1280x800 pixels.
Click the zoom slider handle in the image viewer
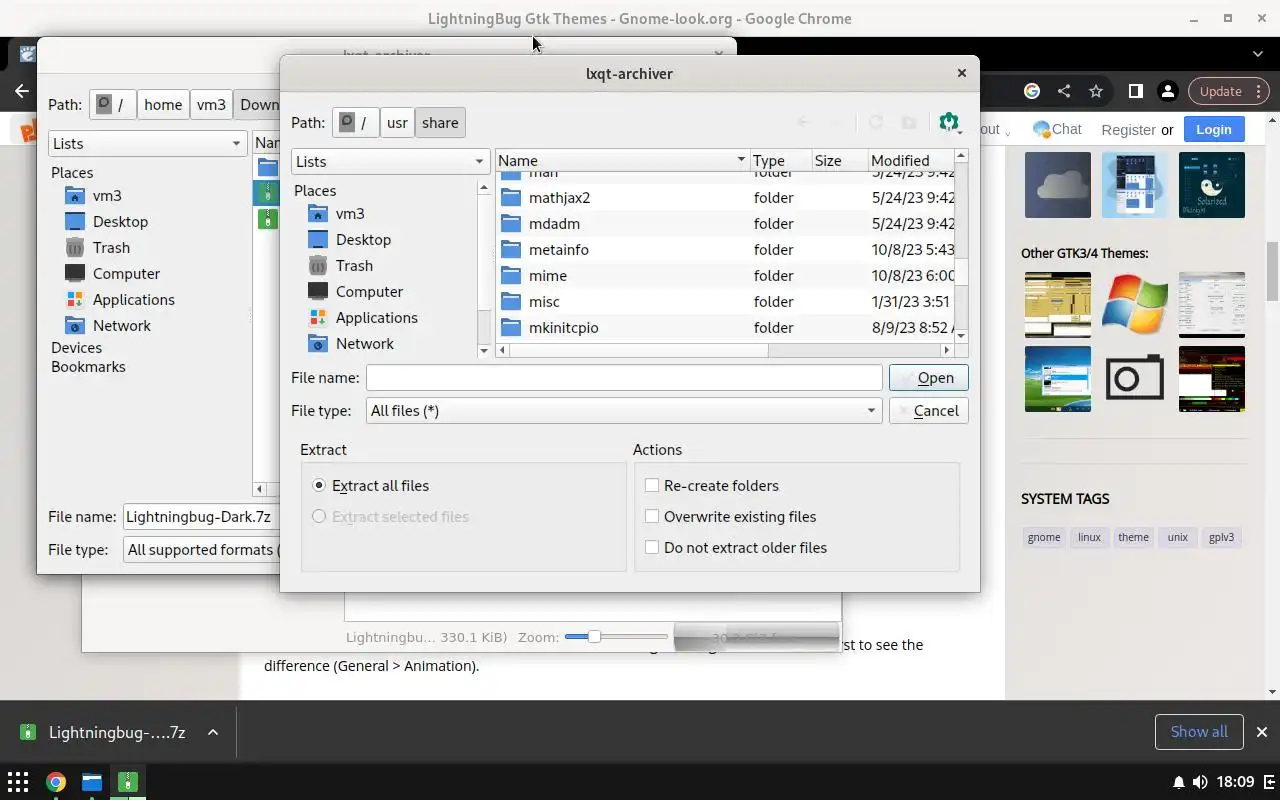click(x=594, y=637)
